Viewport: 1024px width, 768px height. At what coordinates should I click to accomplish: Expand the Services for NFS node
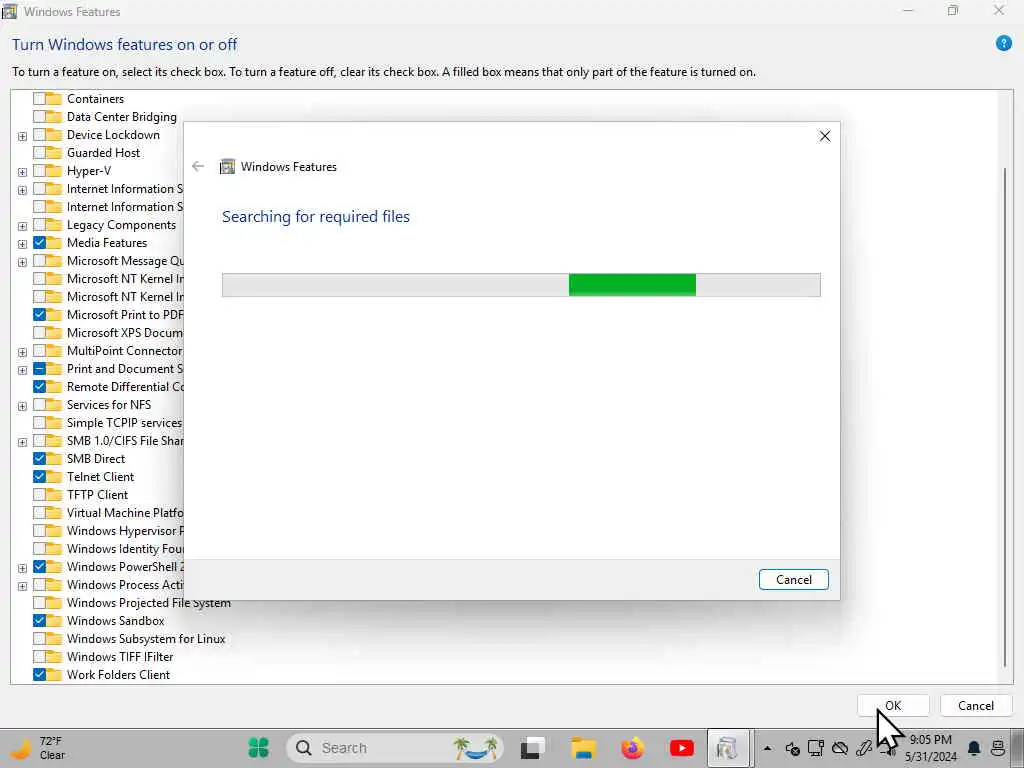(x=22, y=406)
